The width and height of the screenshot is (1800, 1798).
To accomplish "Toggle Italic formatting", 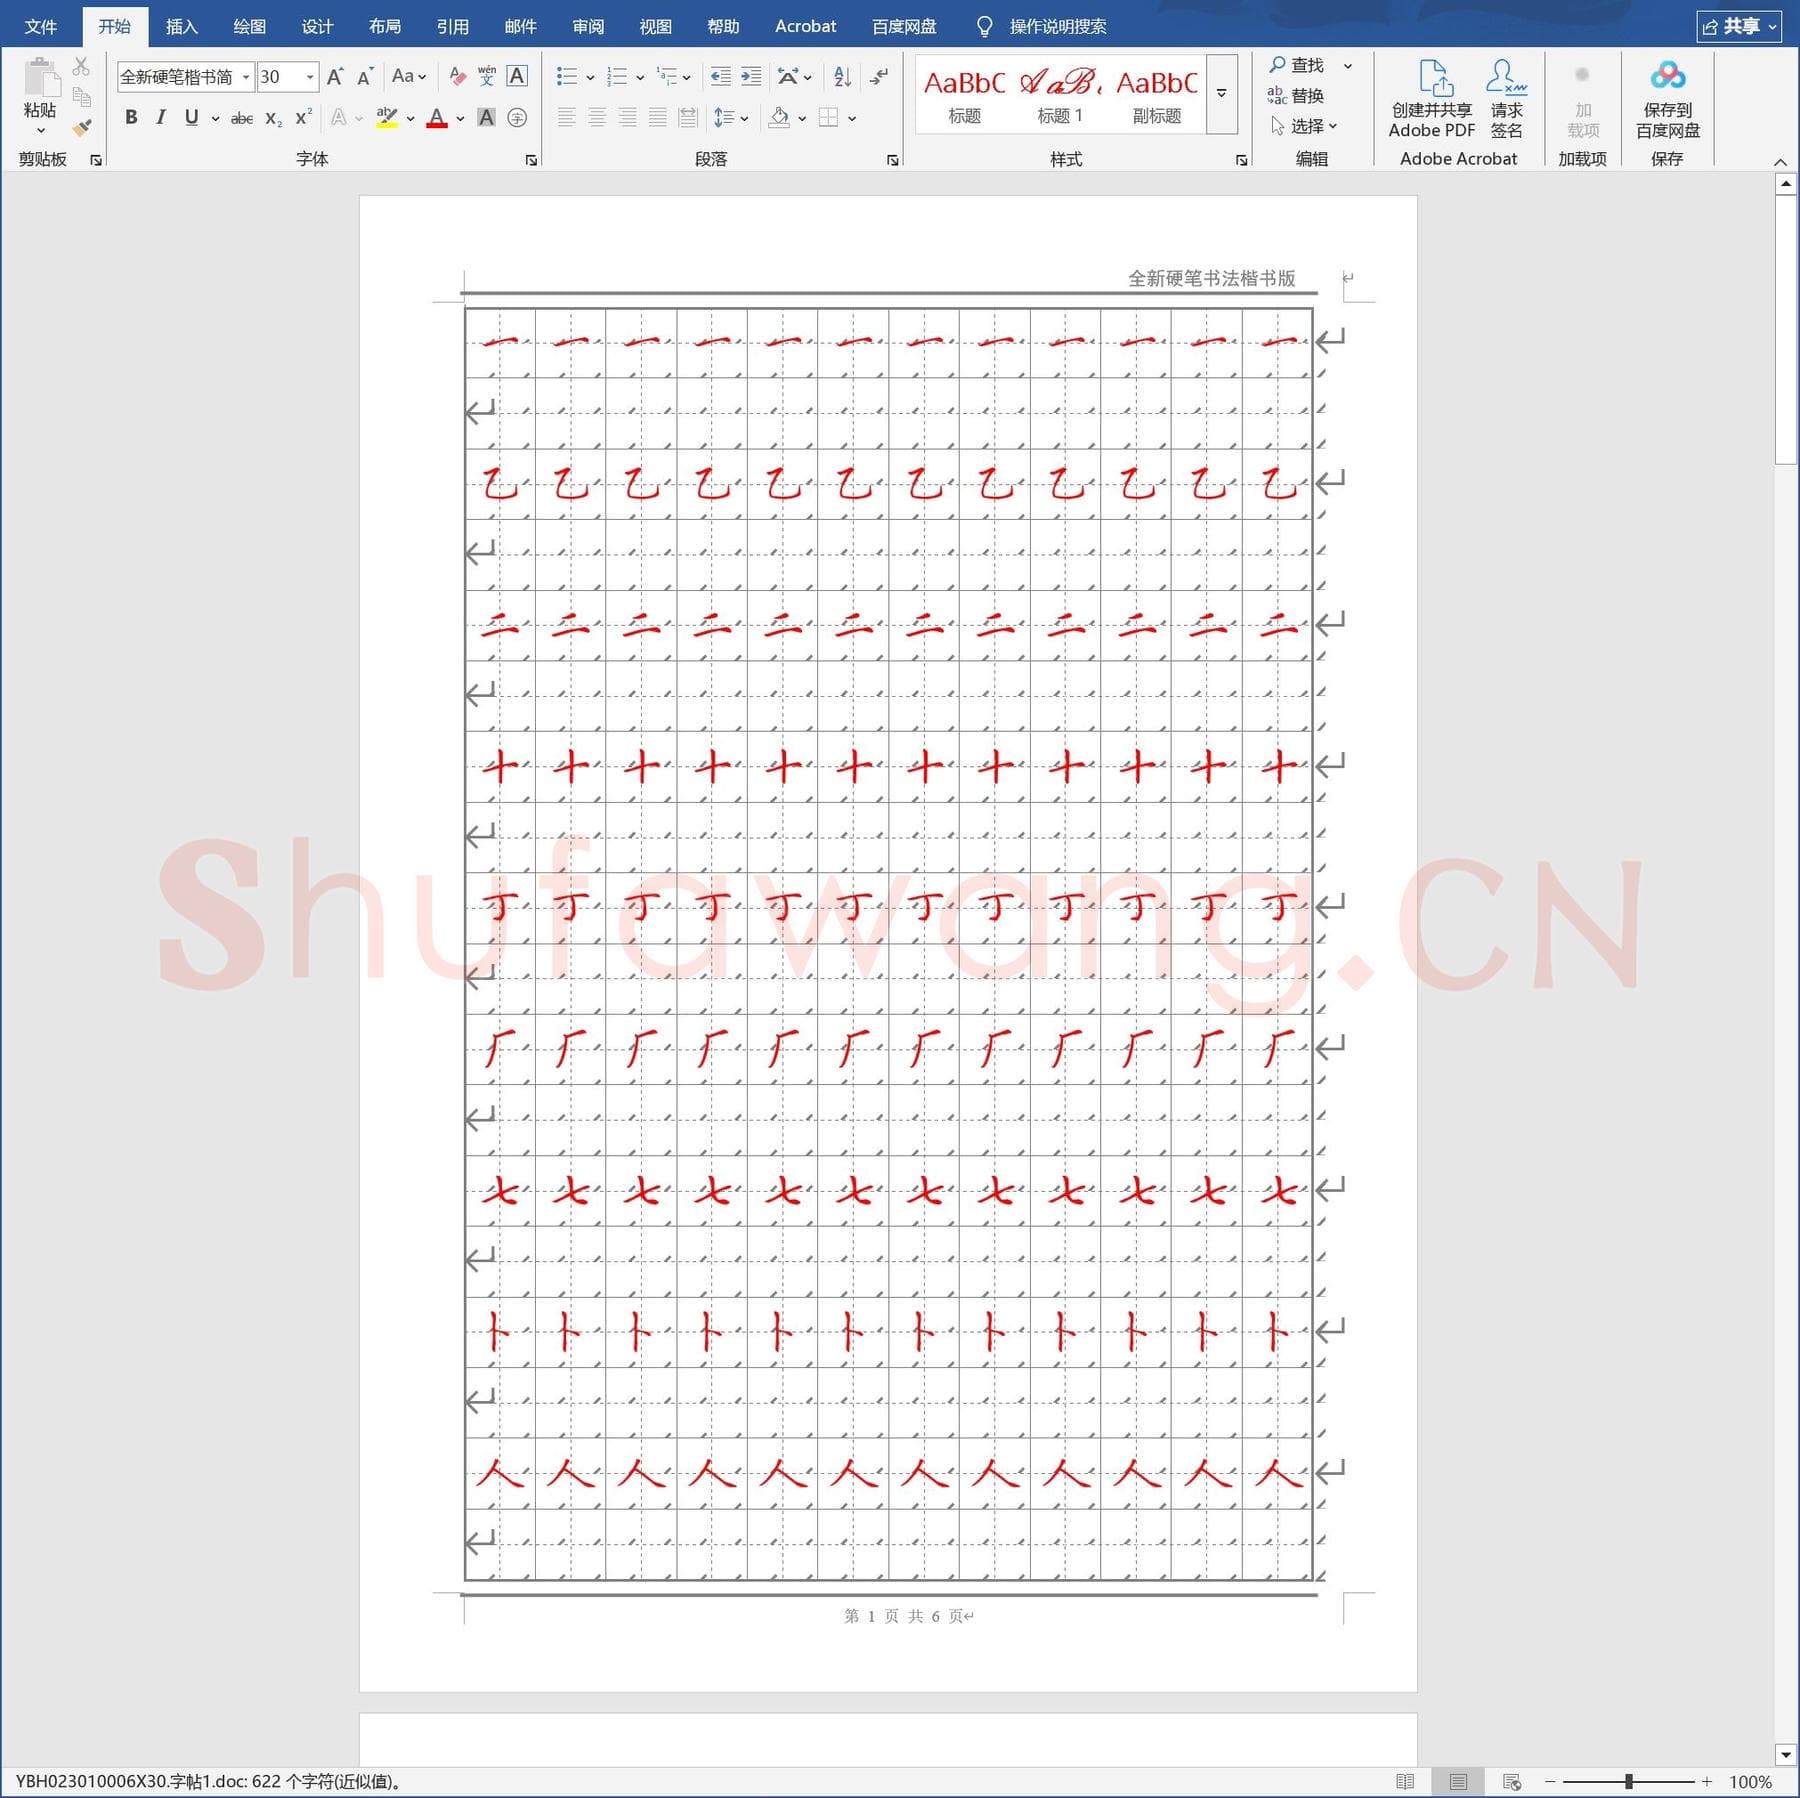I will point(161,118).
